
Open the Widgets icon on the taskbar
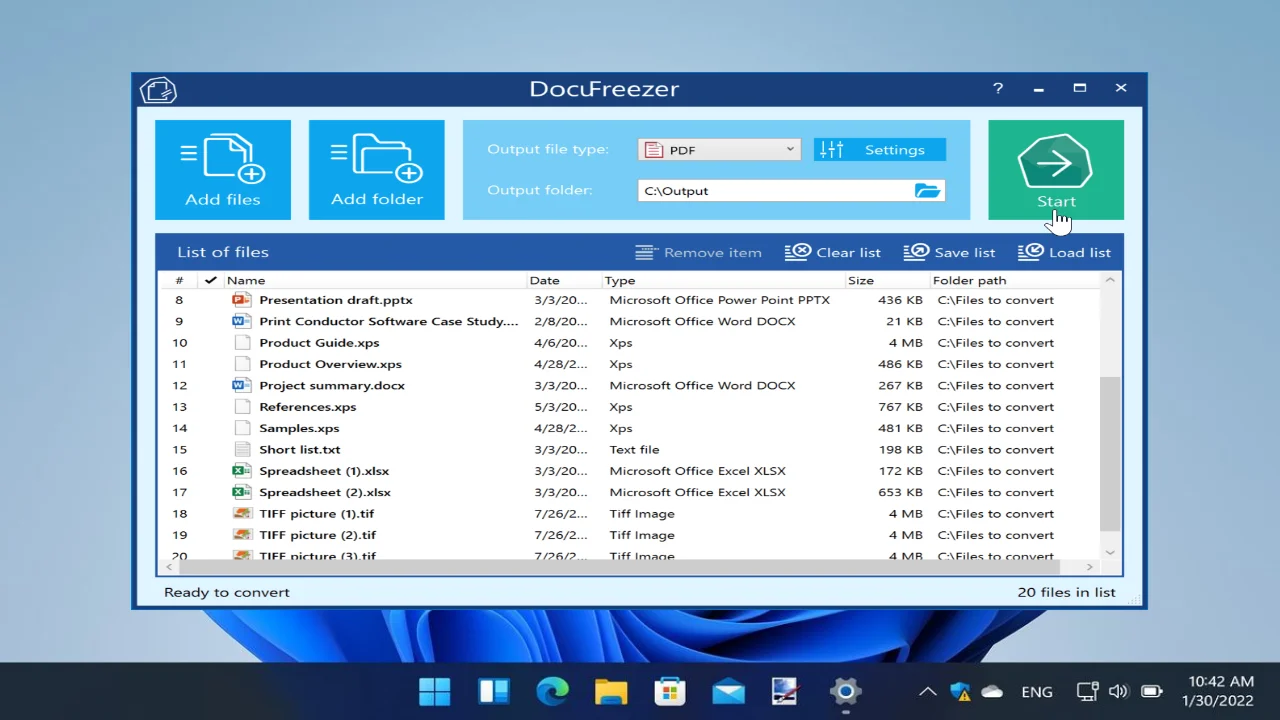[494, 691]
